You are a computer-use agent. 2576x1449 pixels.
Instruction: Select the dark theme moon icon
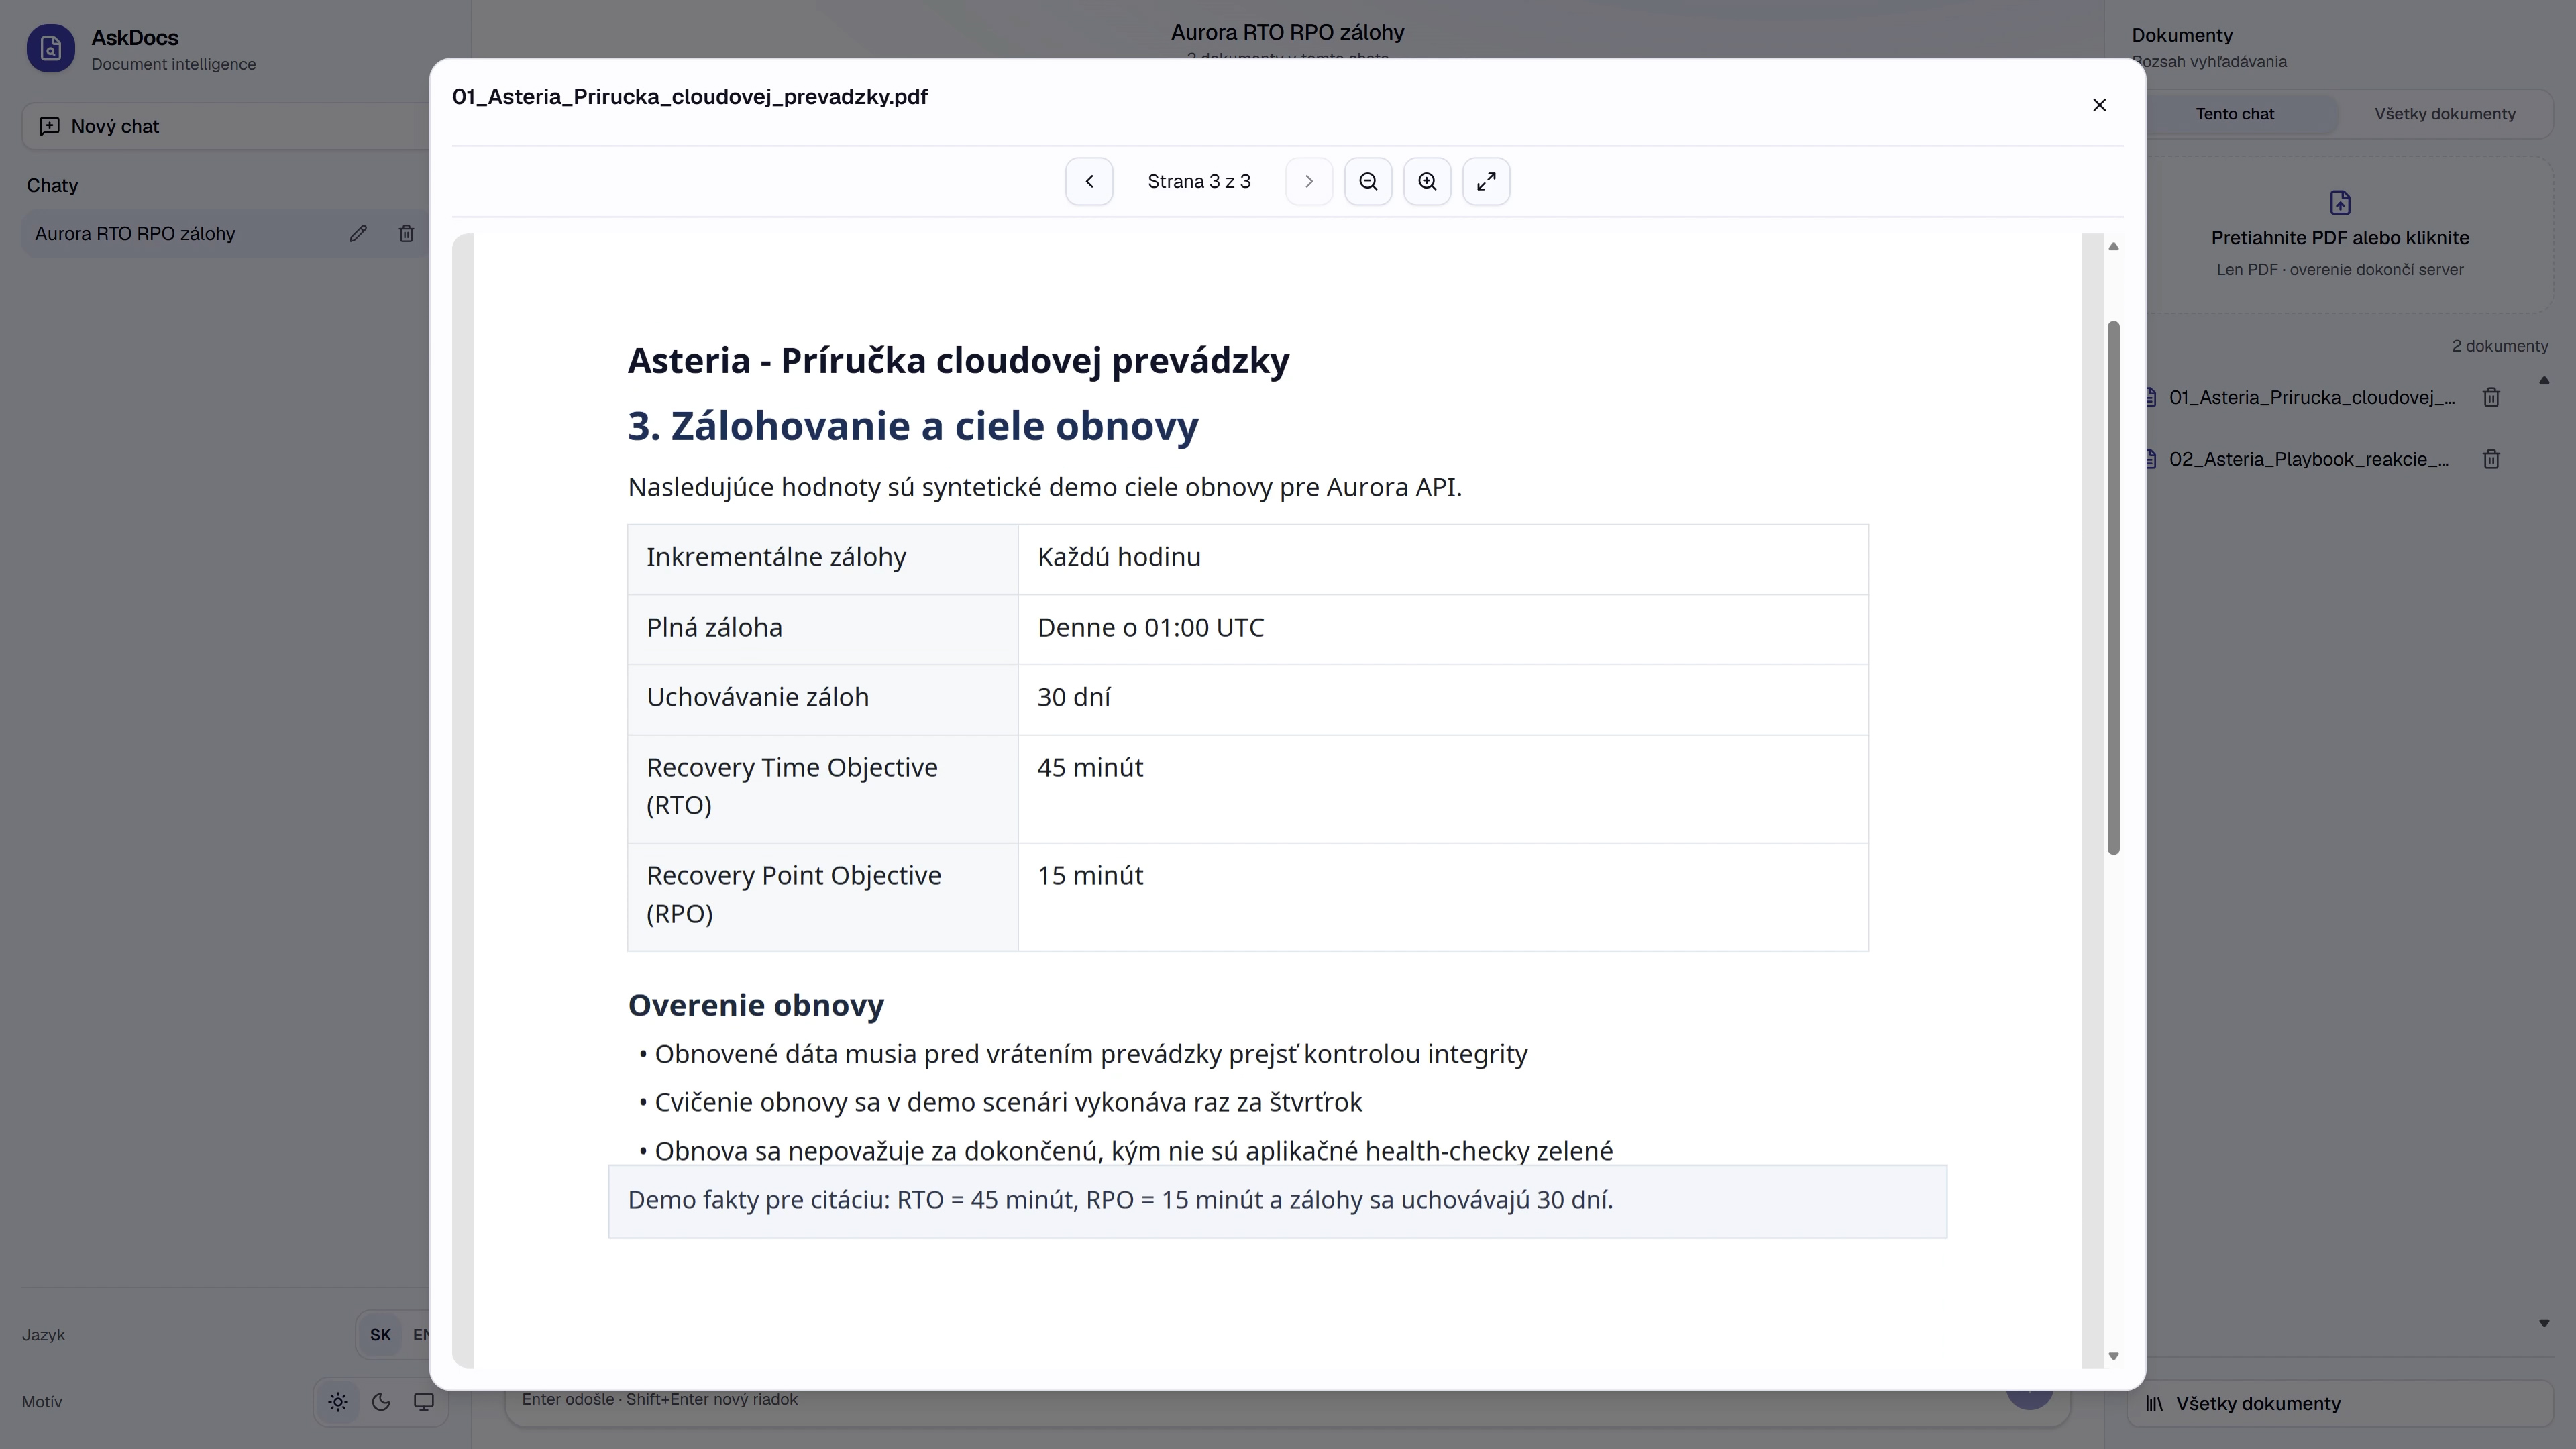coord(381,1402)
